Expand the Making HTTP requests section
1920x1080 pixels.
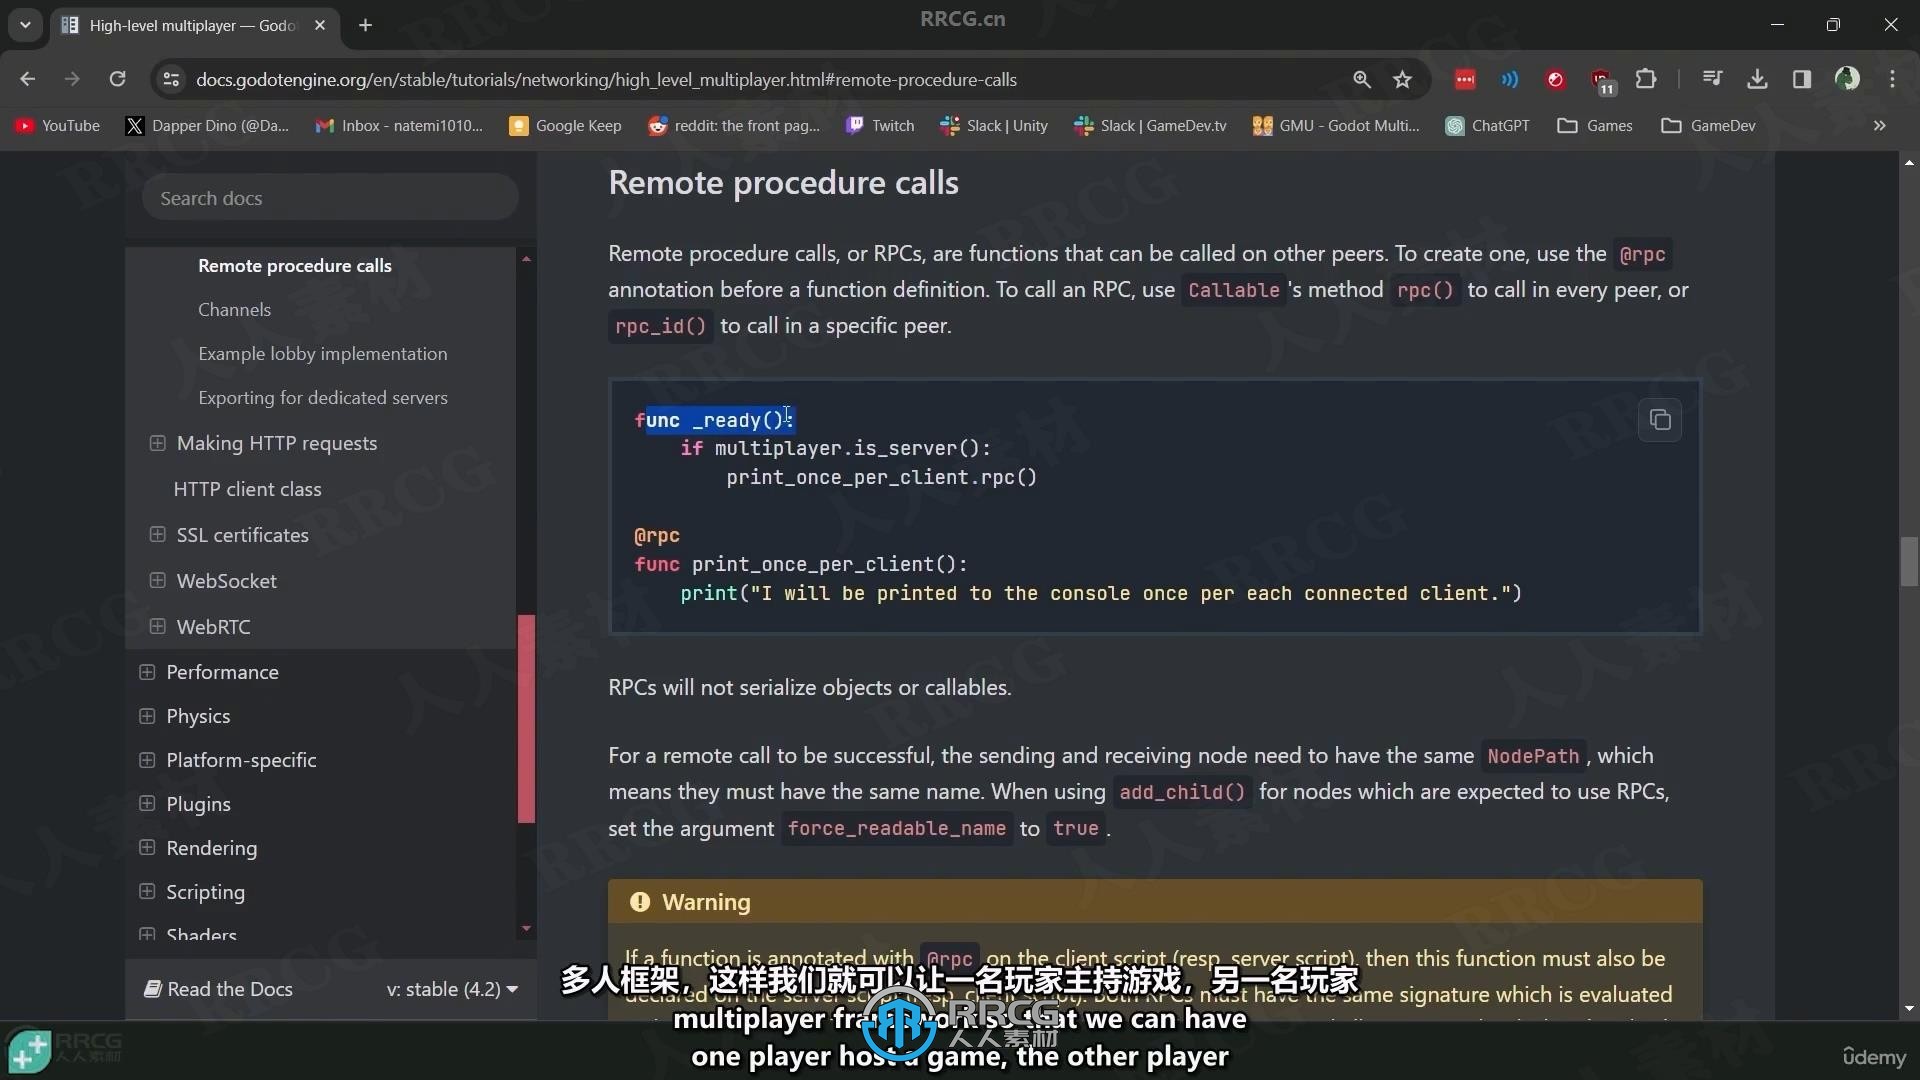click(x=157, y=442)
